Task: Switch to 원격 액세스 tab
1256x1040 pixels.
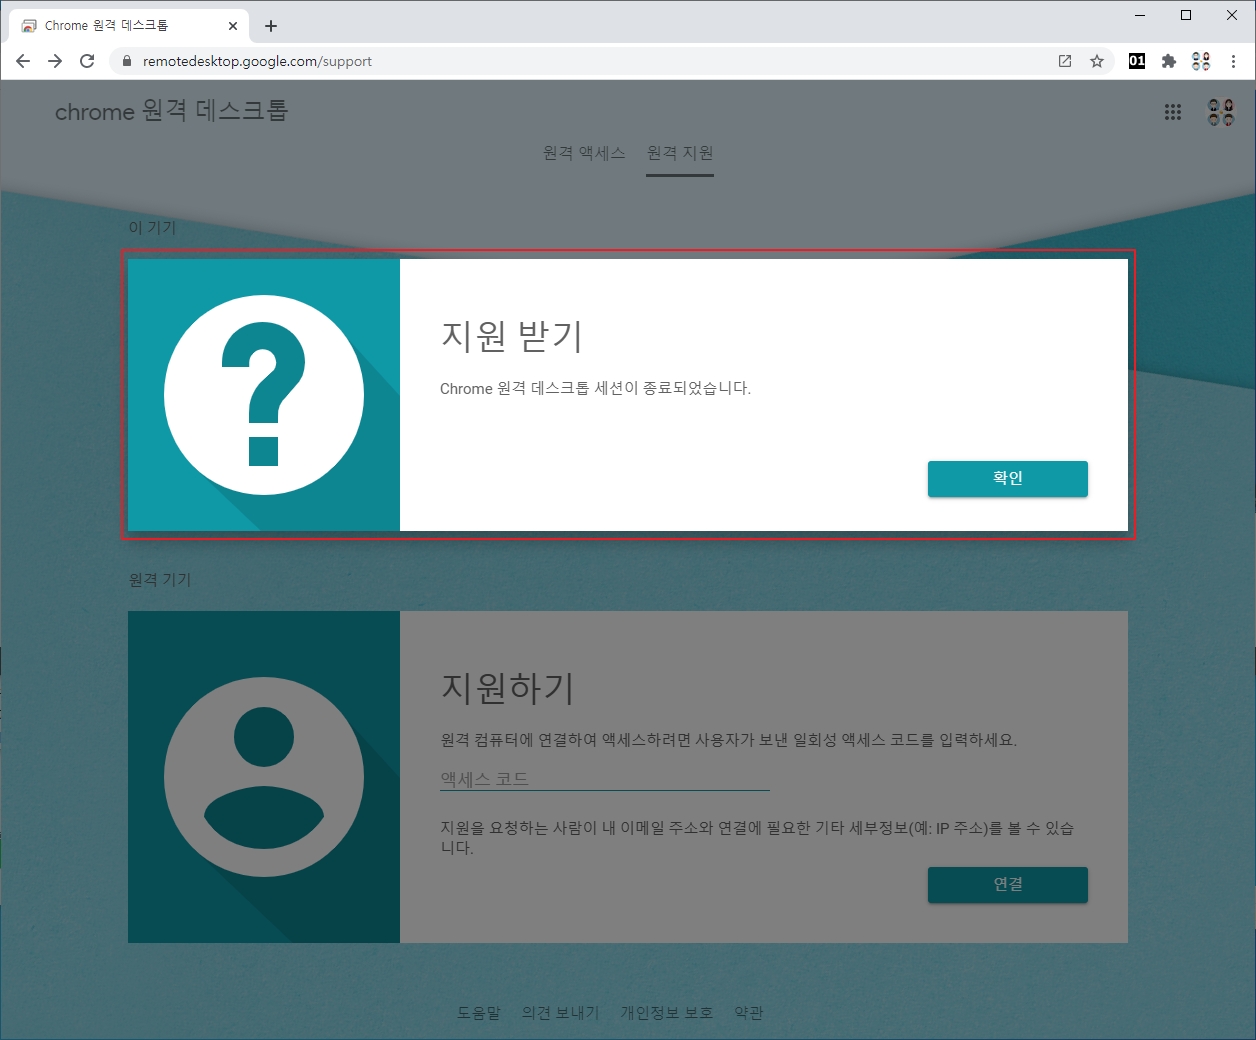Action: [x=584, y=153]
